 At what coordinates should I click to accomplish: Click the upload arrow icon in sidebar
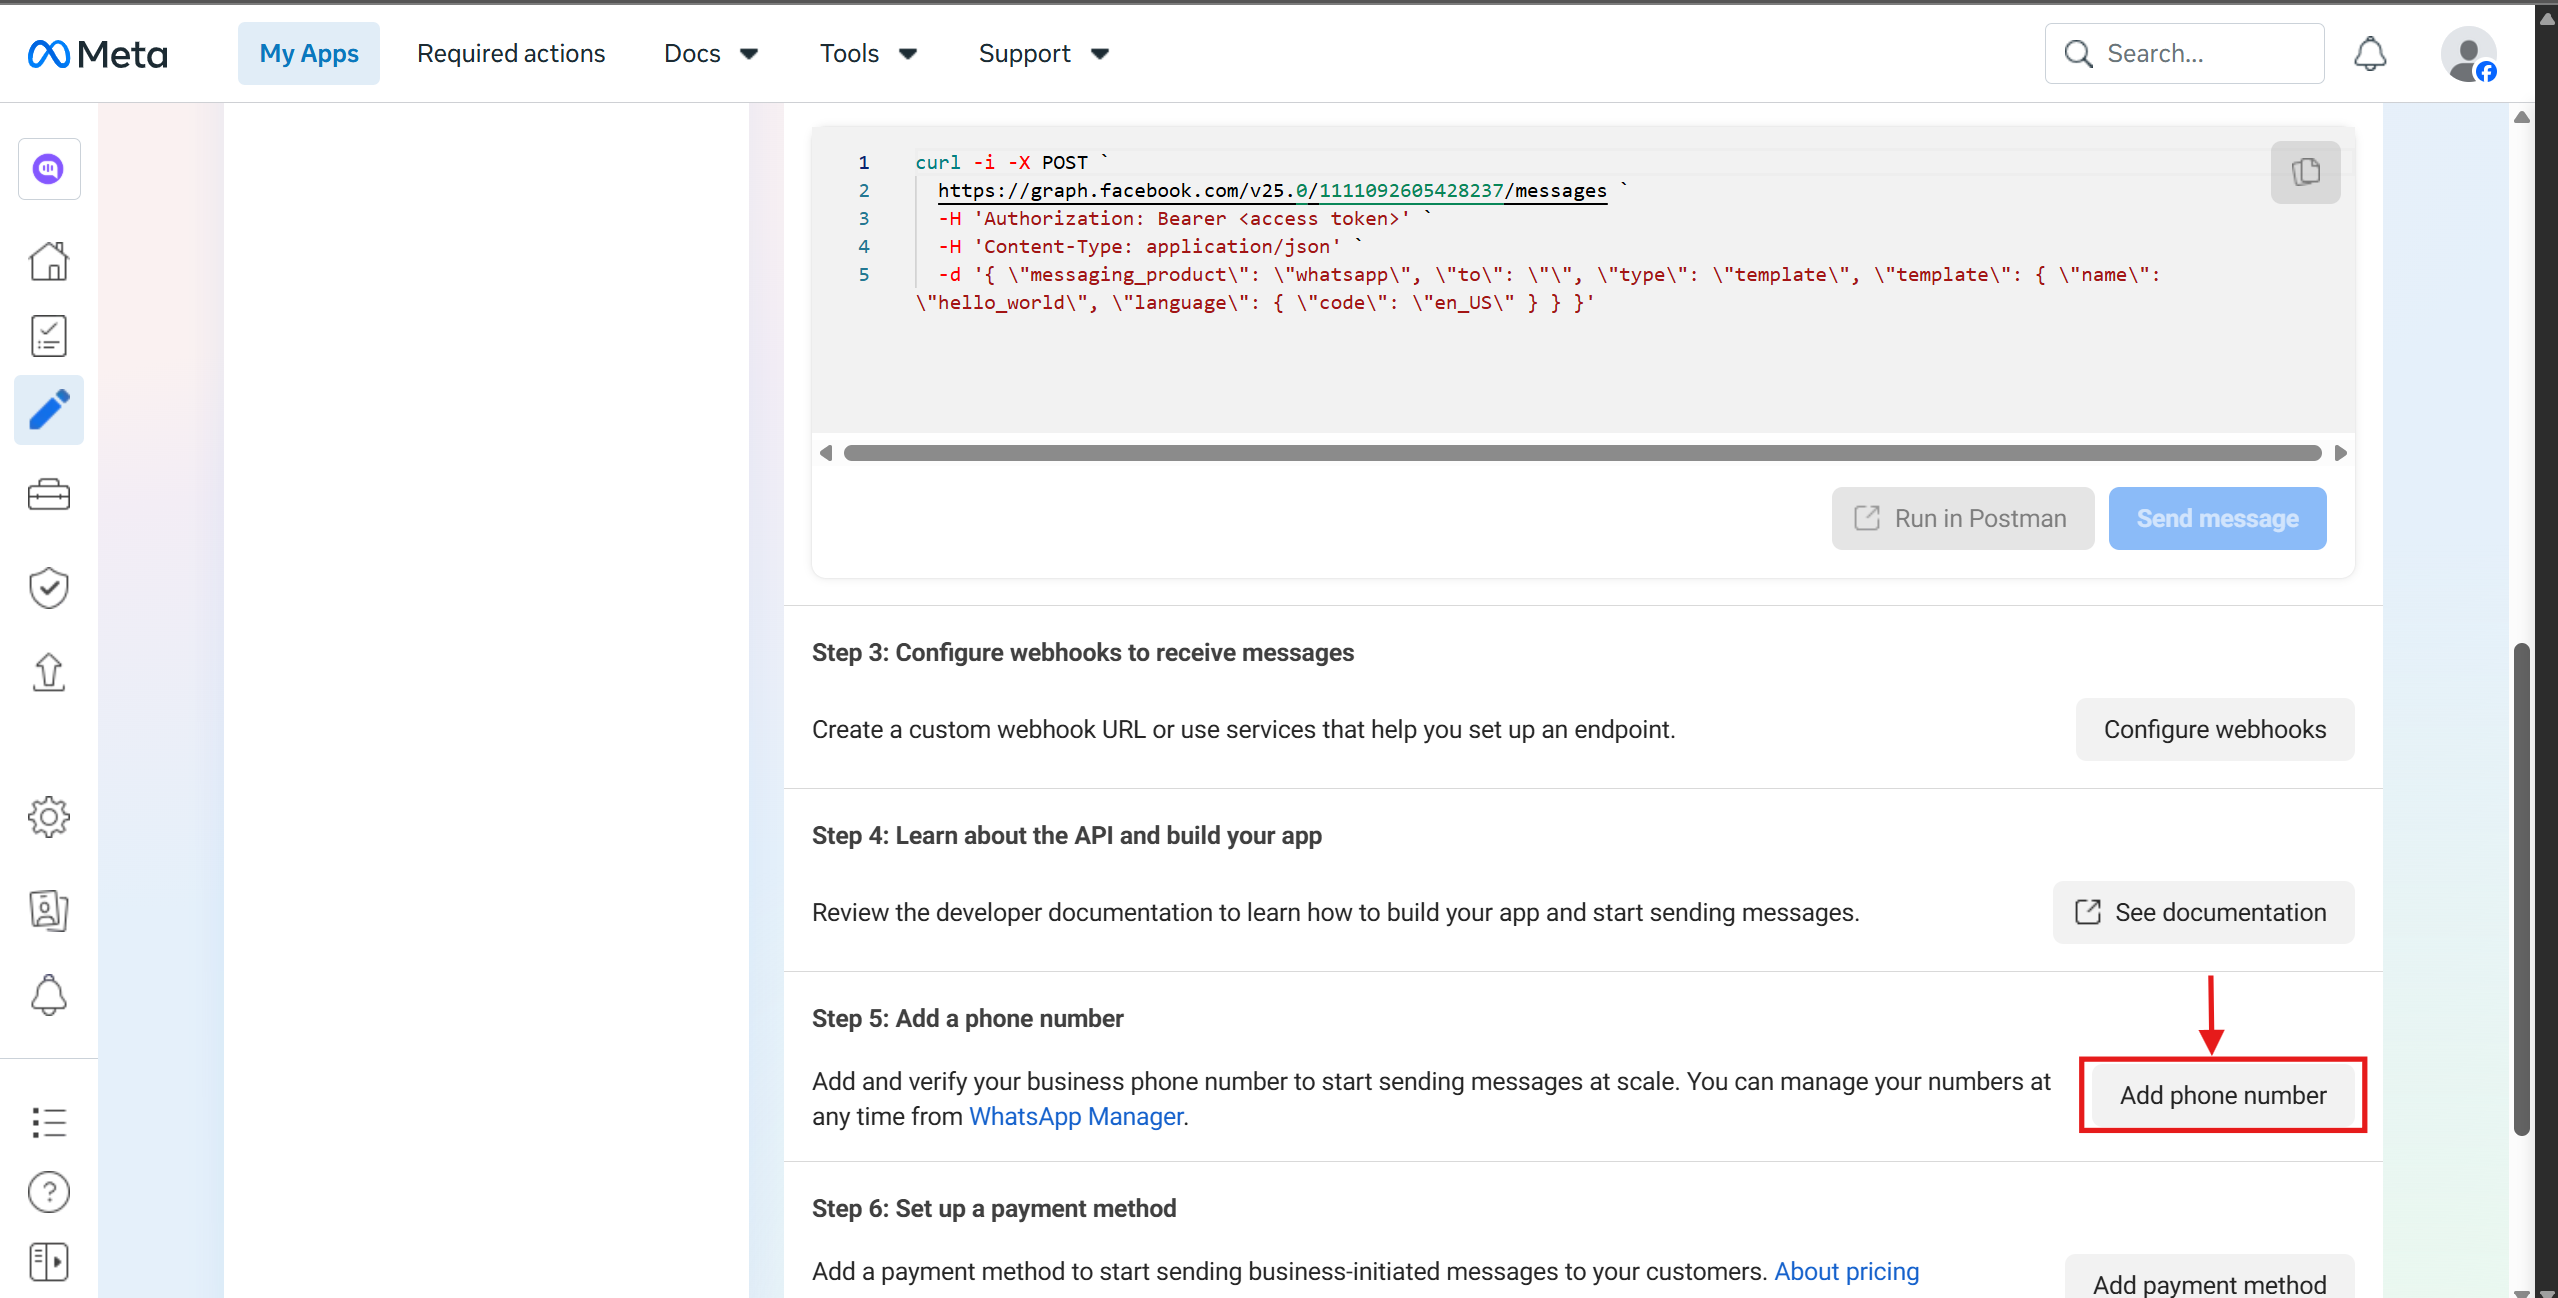(49, 672)
